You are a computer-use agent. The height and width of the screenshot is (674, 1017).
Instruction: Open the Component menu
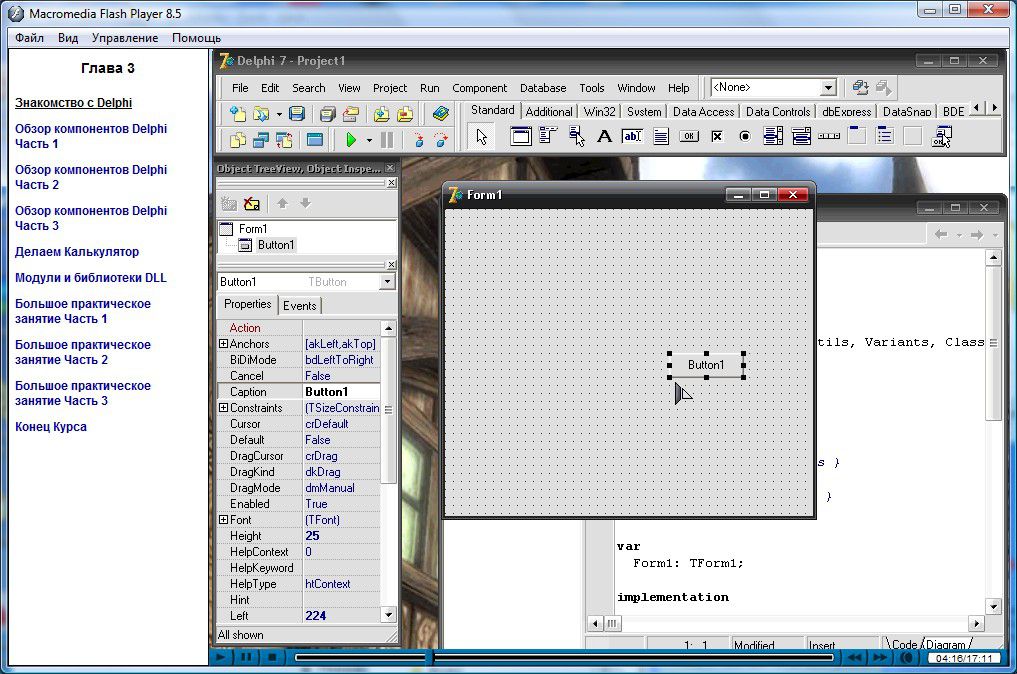click(479, 88)
